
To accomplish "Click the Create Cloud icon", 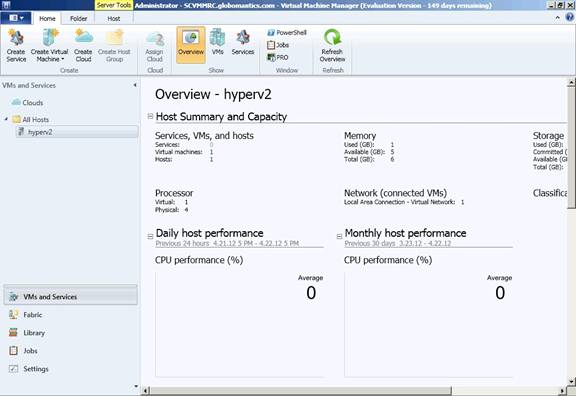I will [83, 45].
